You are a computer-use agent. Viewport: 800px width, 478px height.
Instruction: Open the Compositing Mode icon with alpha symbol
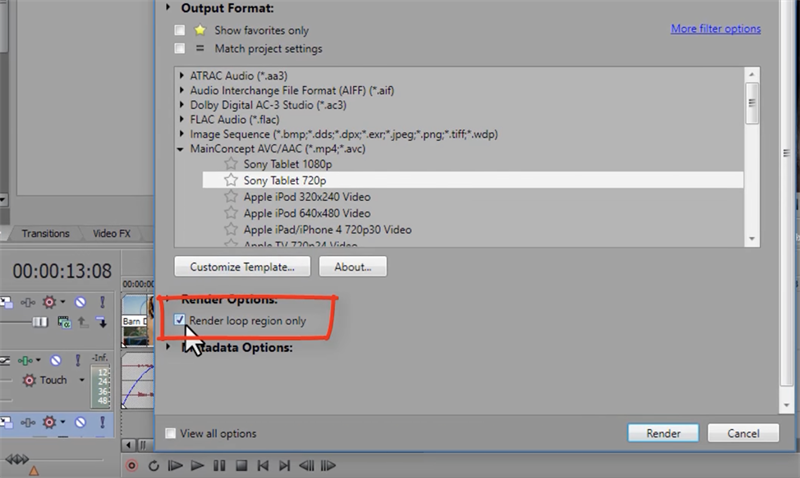[x=64, y=322]
